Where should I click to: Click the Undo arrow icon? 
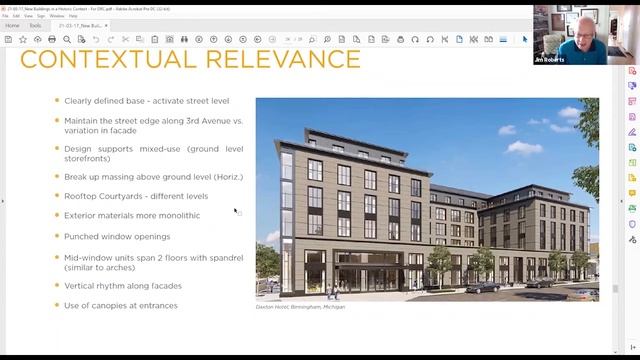coord(96,39)
